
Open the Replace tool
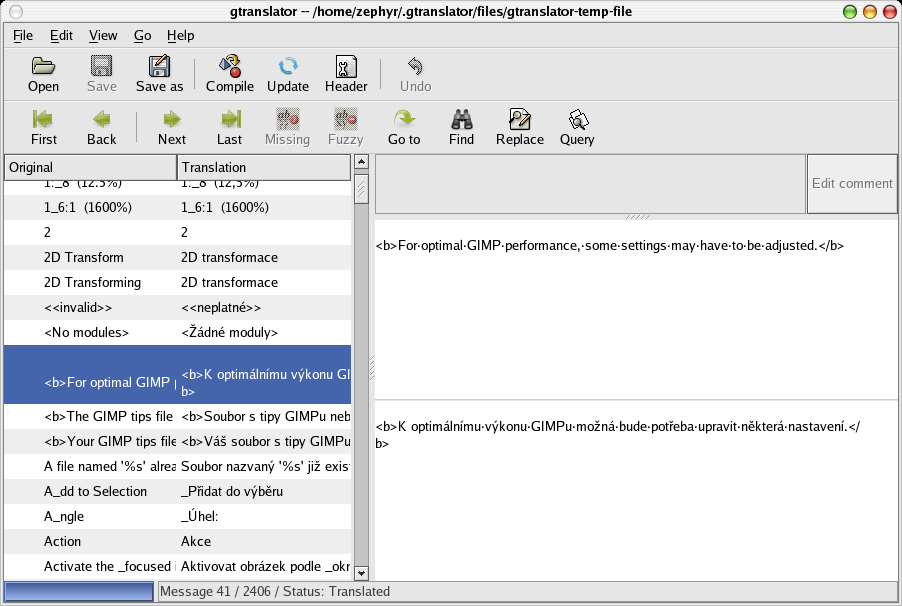coord(519,127)
